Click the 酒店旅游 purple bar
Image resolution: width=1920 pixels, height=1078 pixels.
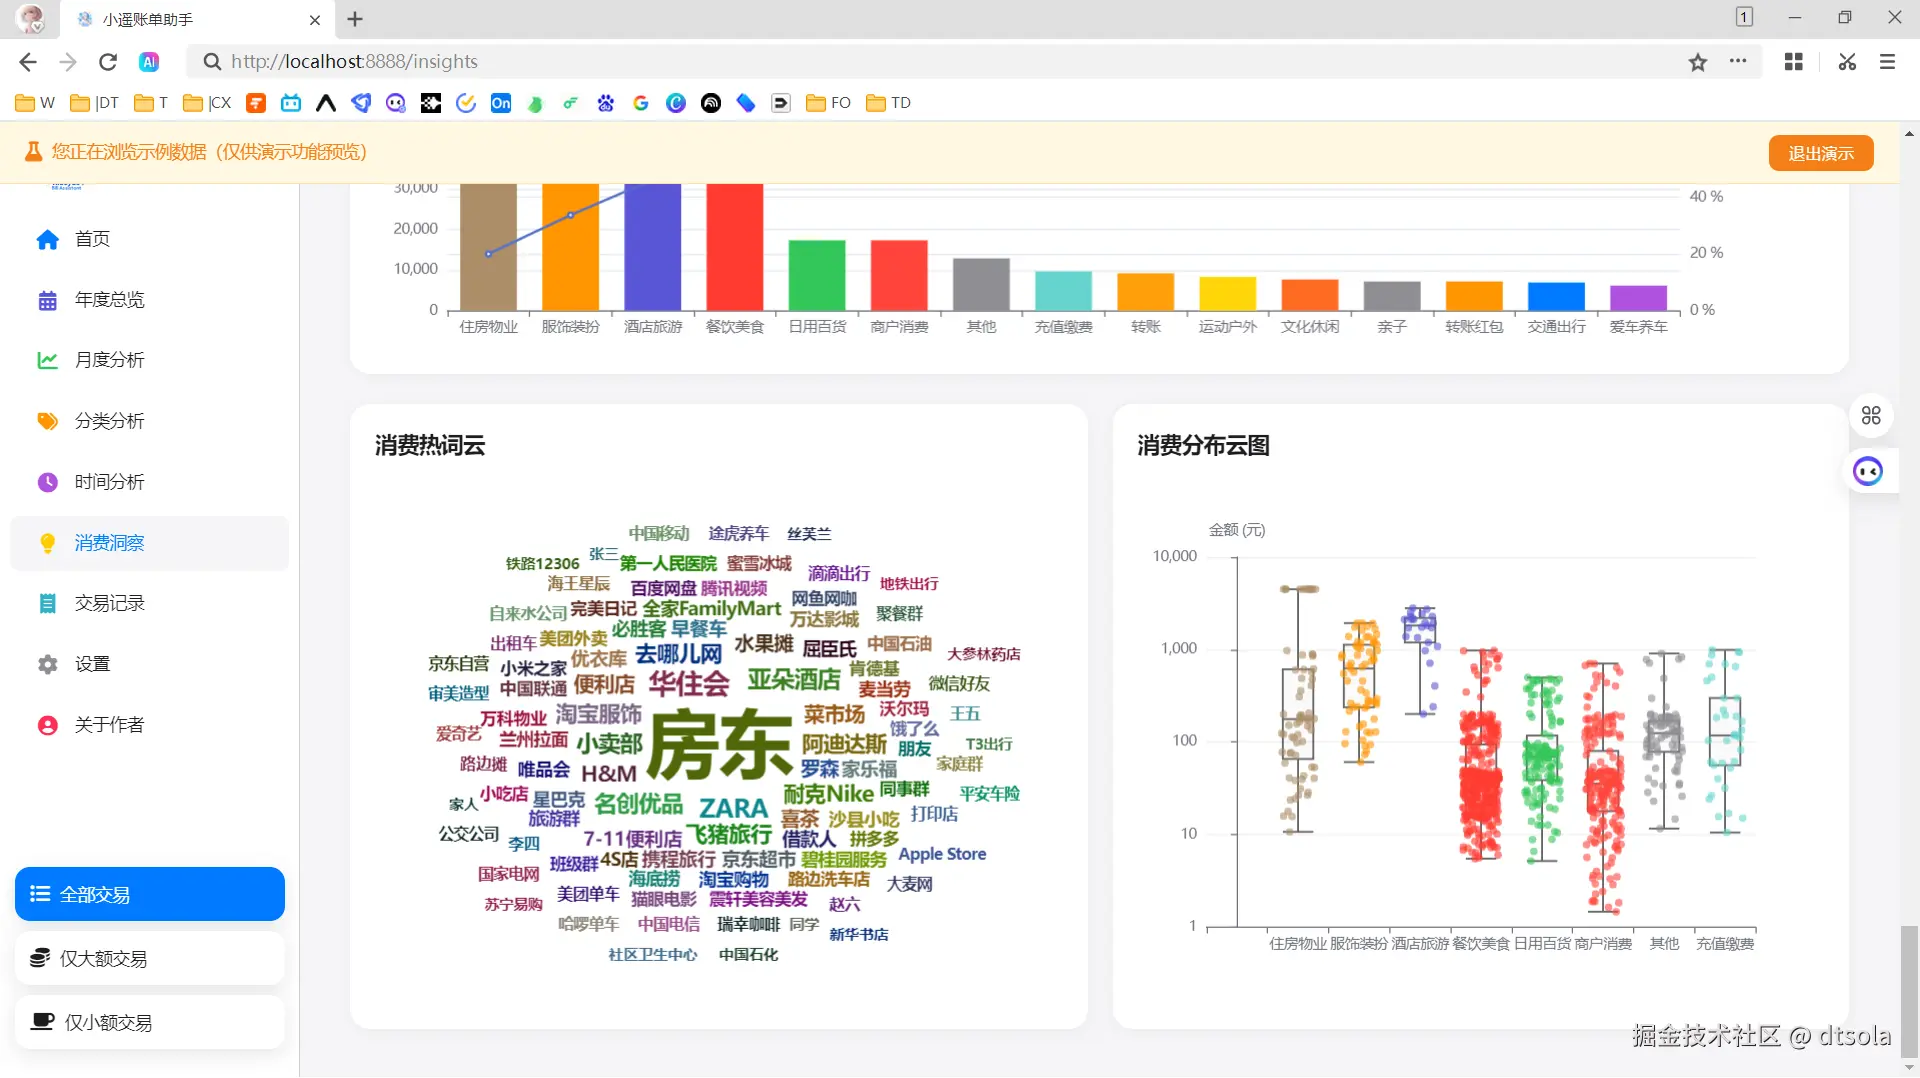point(653,247)
